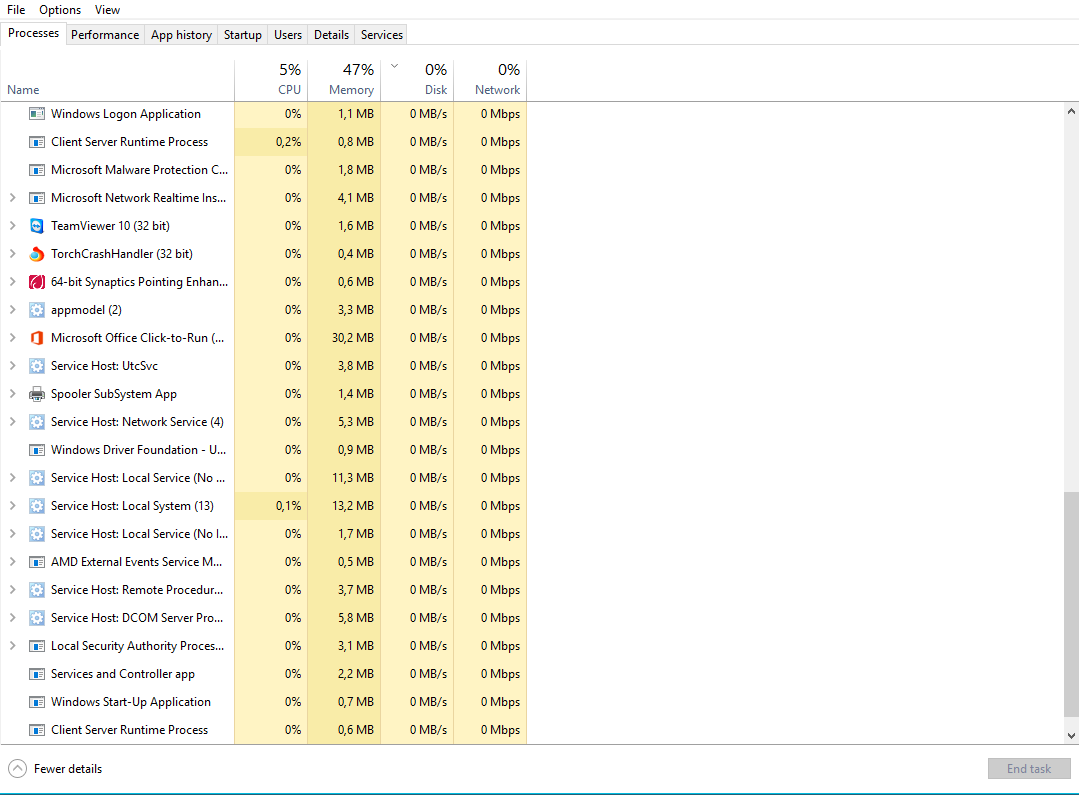
Task: Click the Local Security Authority Process icon
Action: pyautogui.click(x=36, y=646)
